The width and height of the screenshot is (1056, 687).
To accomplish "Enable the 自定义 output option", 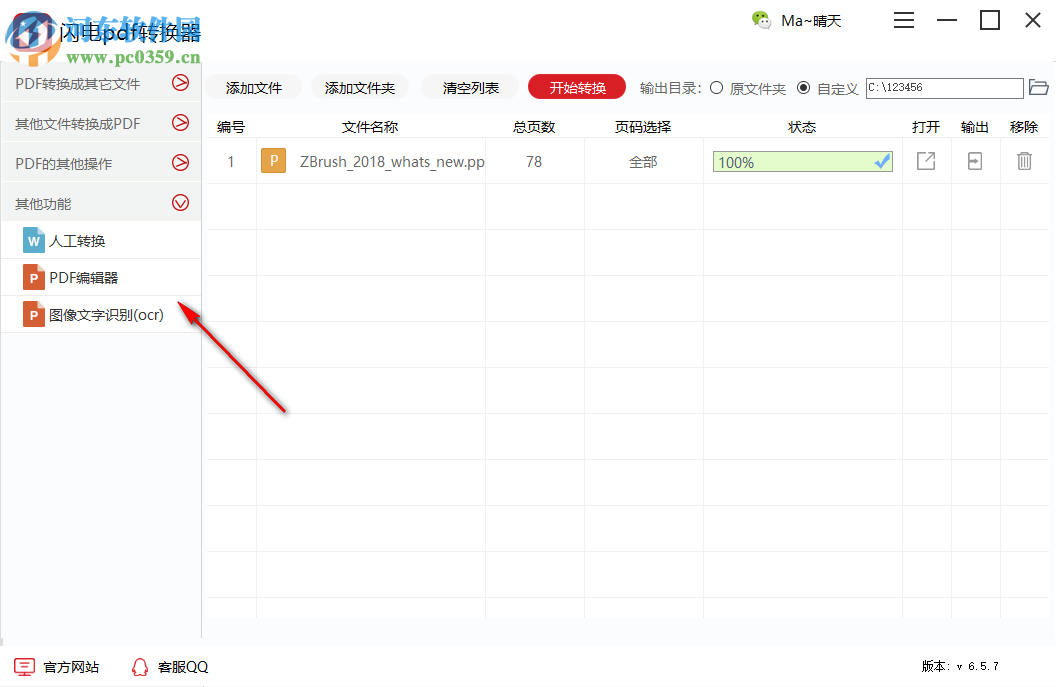I will pos(804,88).
